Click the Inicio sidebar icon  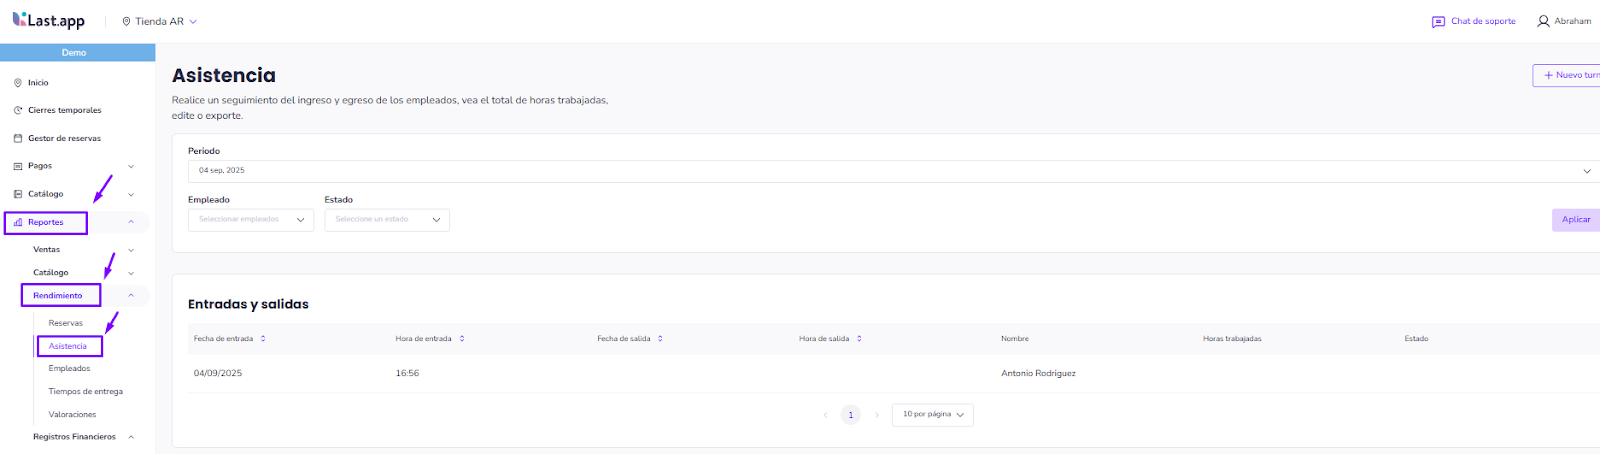(x=18, y=83)
